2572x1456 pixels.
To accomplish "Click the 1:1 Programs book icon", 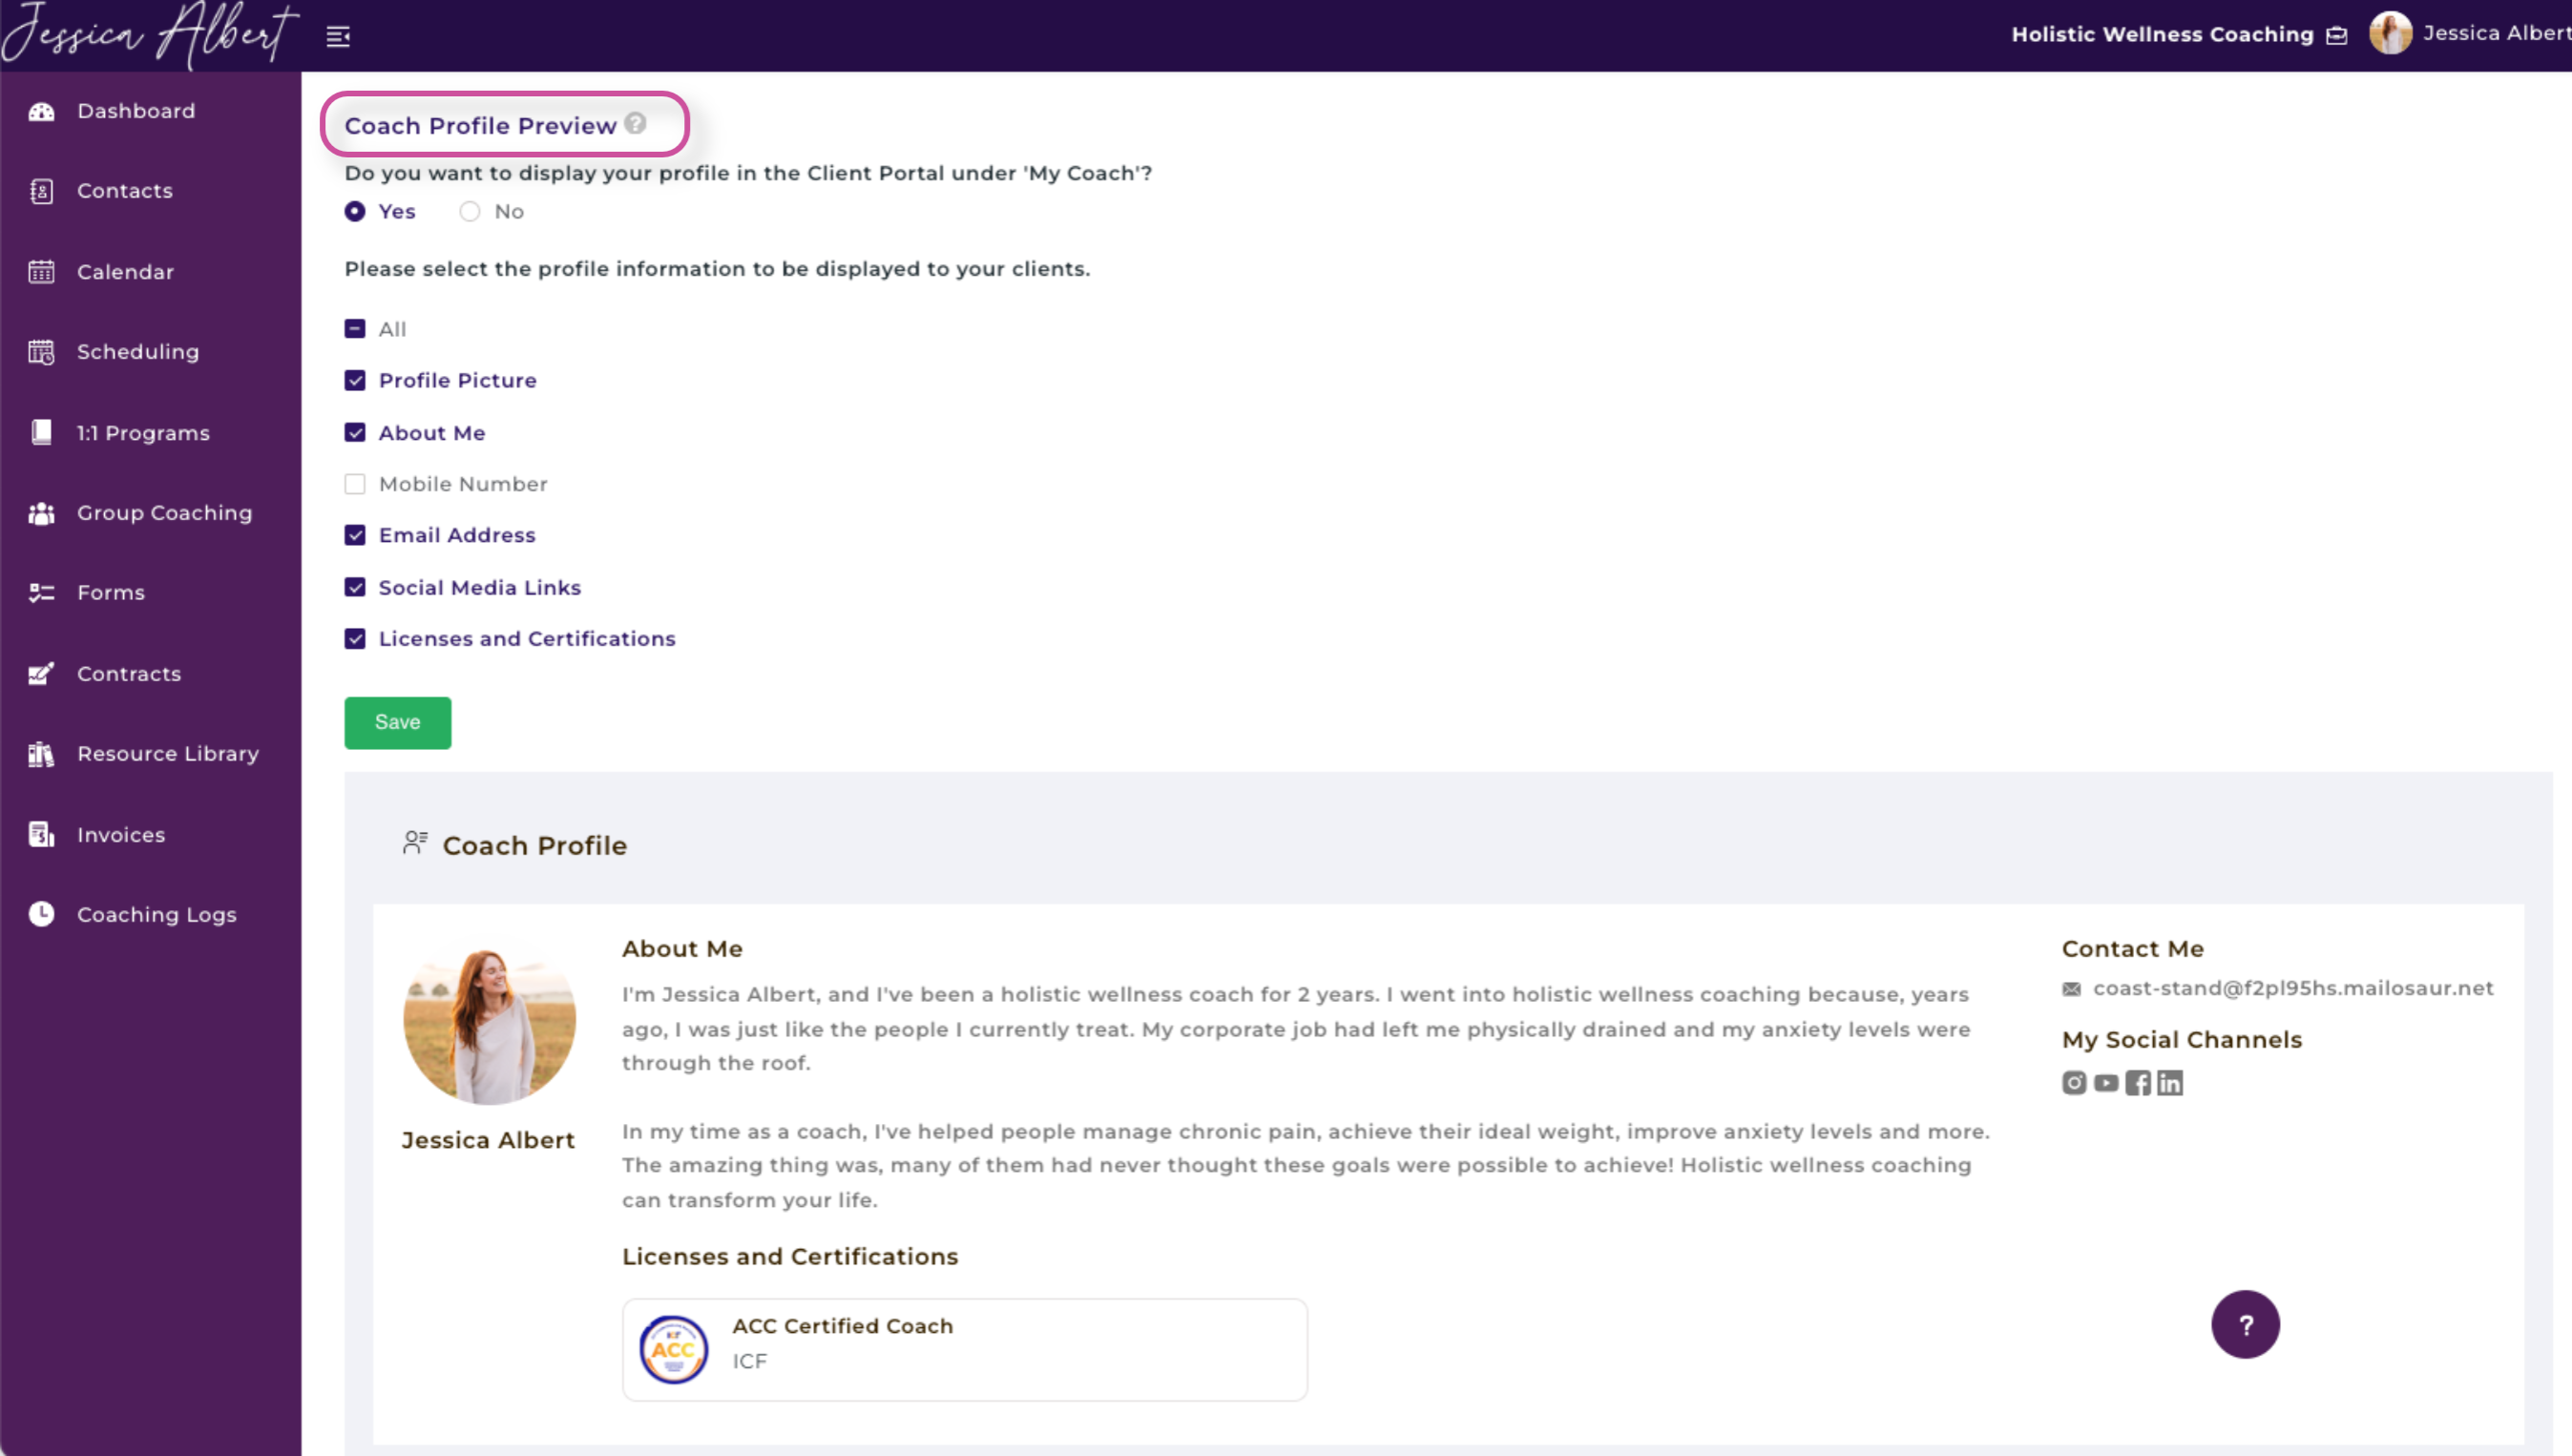I will click(x=41, y=432).
